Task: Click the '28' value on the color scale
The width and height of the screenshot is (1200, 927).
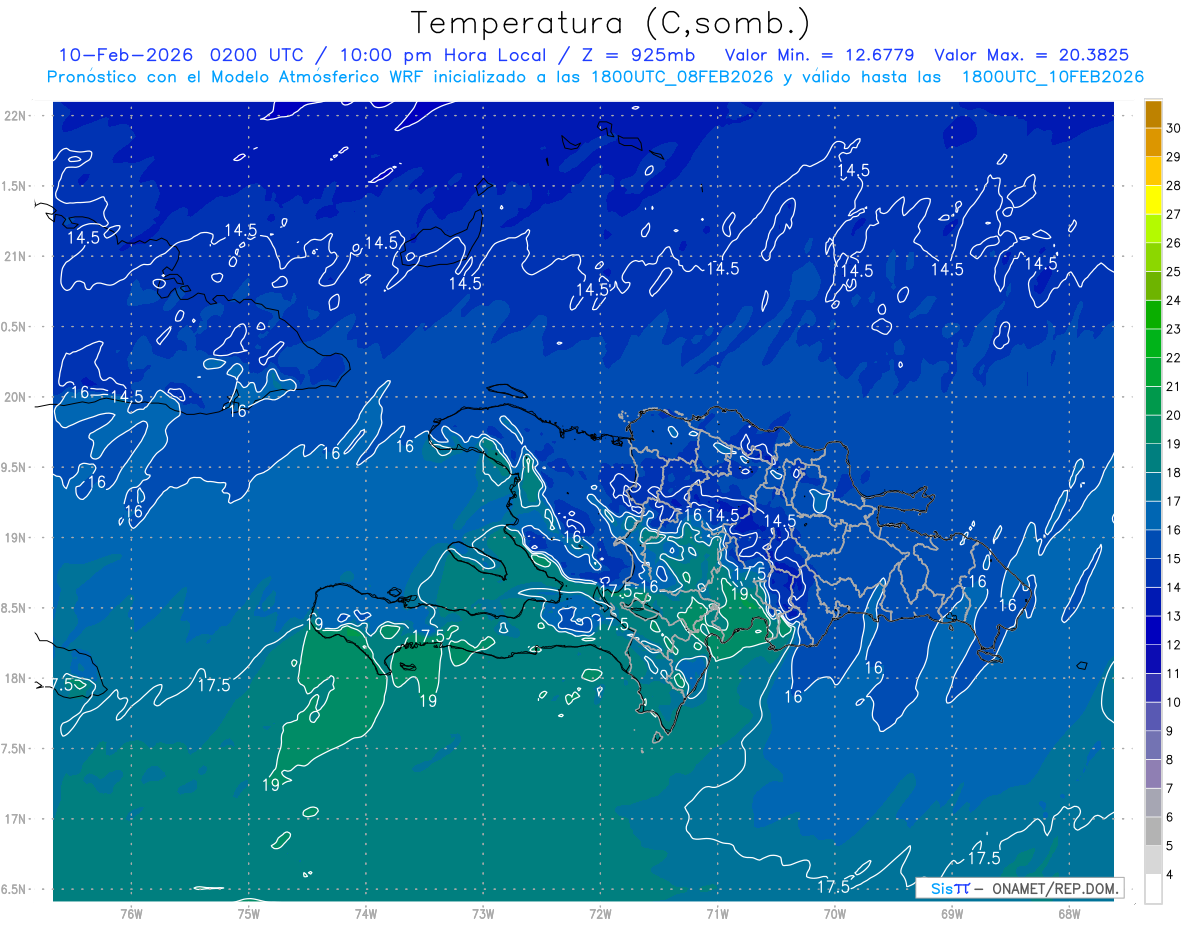Action: [x=1173, y=186]
